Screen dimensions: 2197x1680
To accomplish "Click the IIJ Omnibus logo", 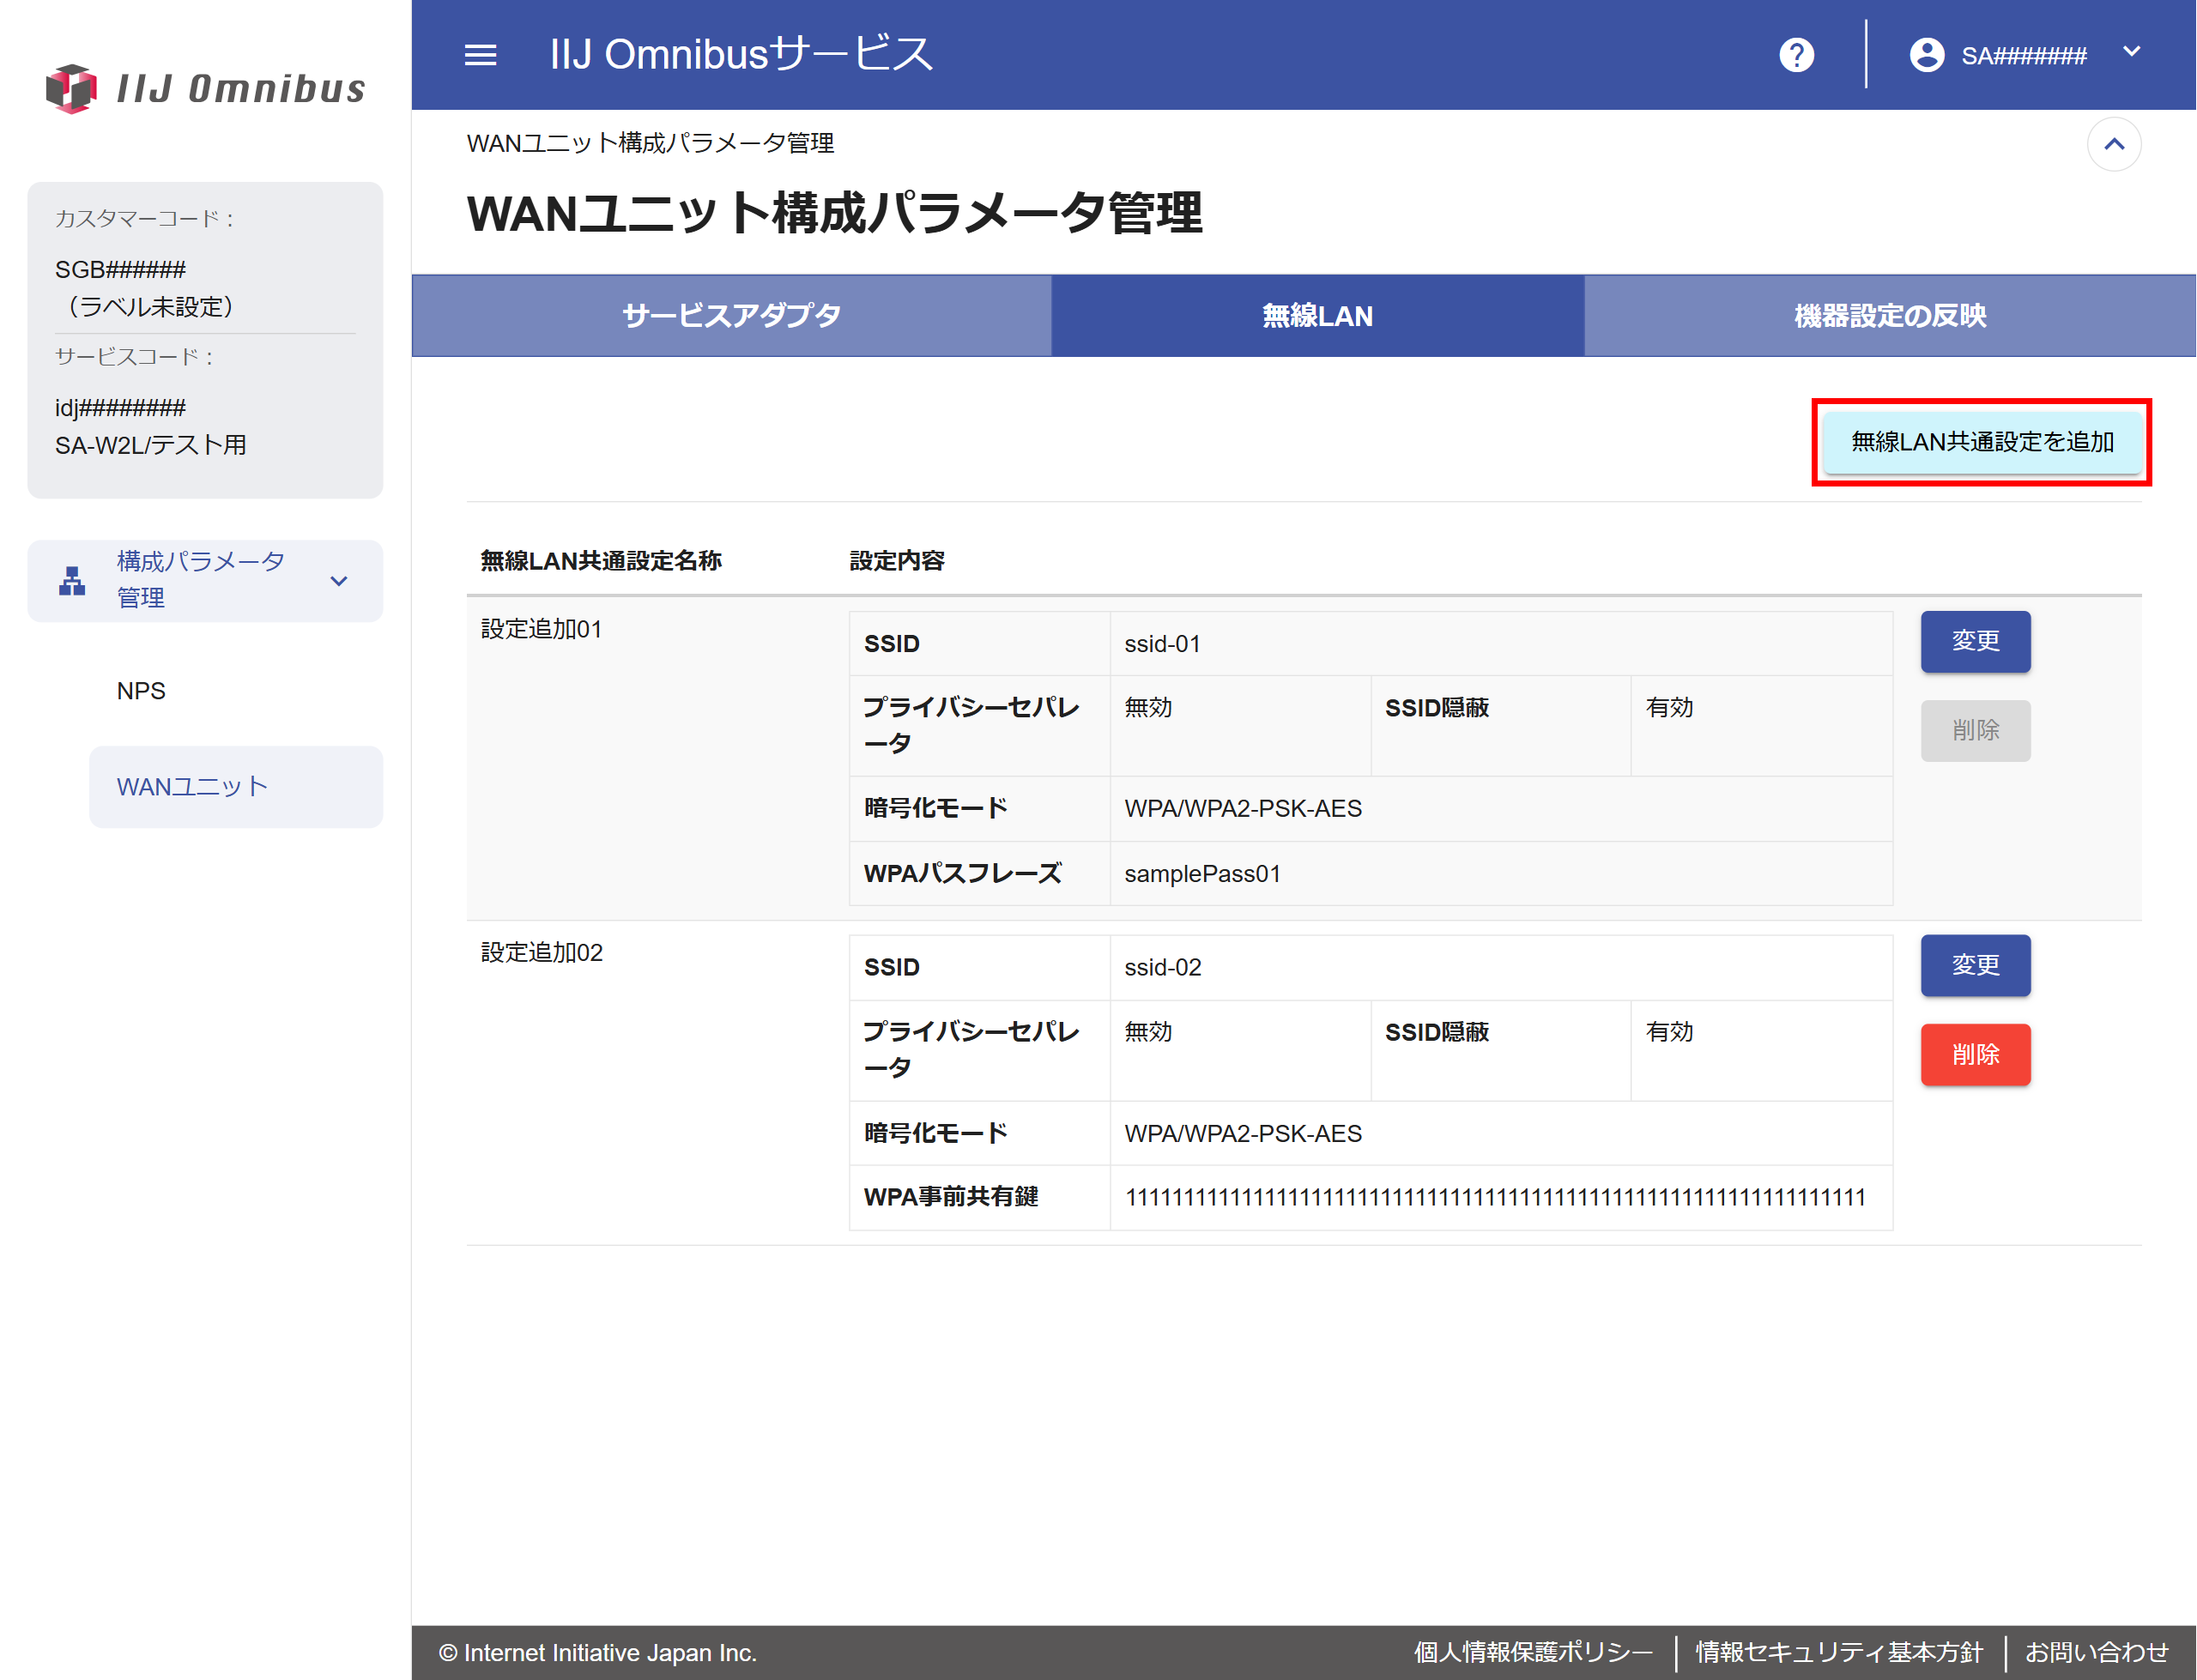I will pos(206,88).
